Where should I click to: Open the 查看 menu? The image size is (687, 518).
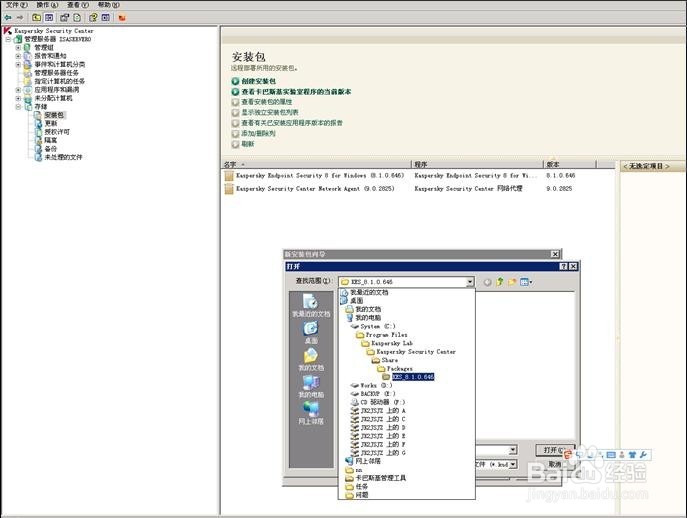(78, 5)
